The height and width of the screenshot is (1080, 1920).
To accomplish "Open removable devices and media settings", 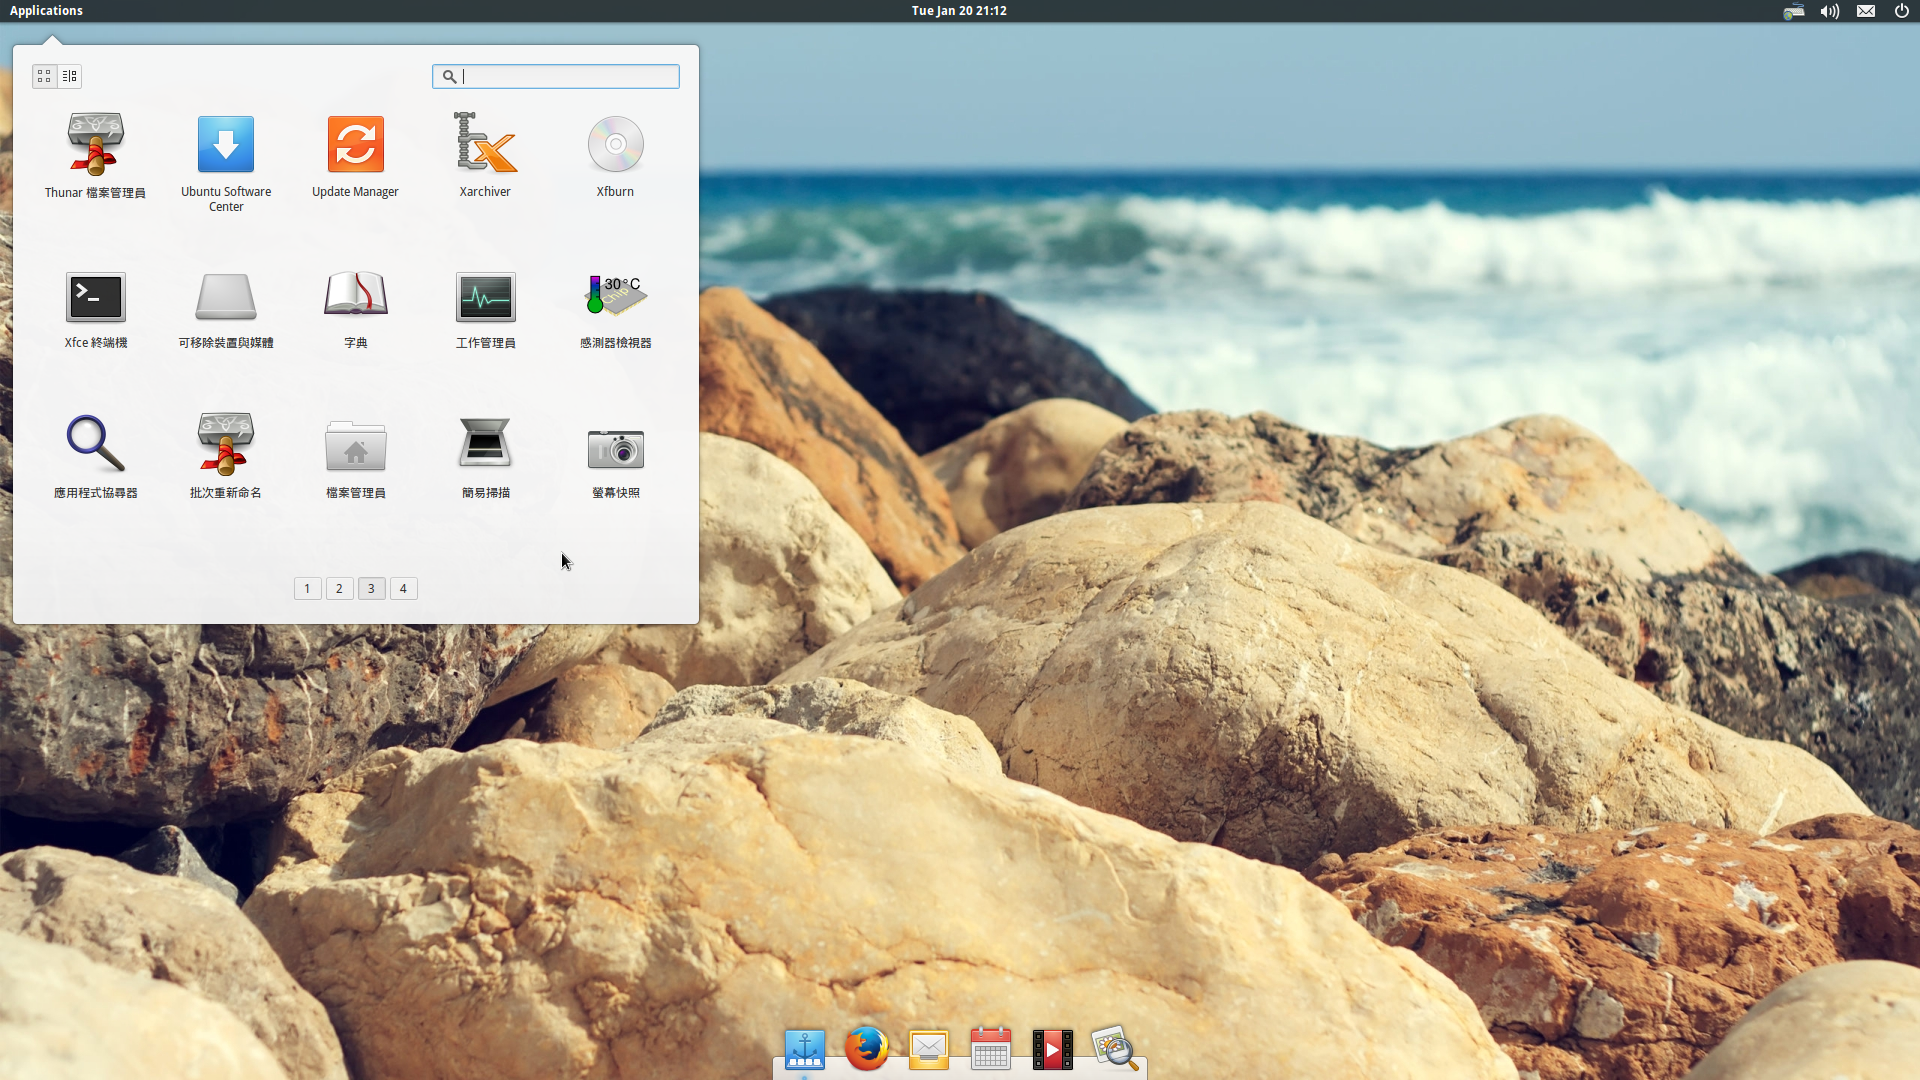I will [x=226, y=296].
